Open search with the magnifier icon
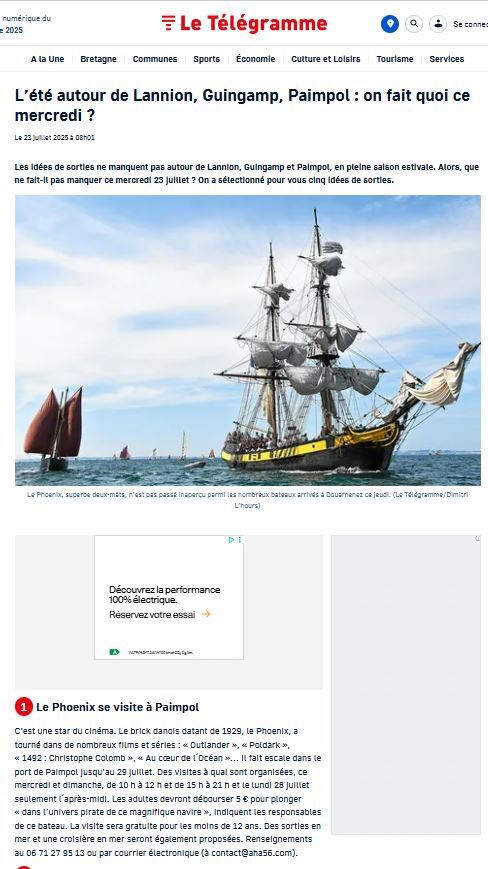Viewport: 488px width, 869px height. click(x=414, y=24)
